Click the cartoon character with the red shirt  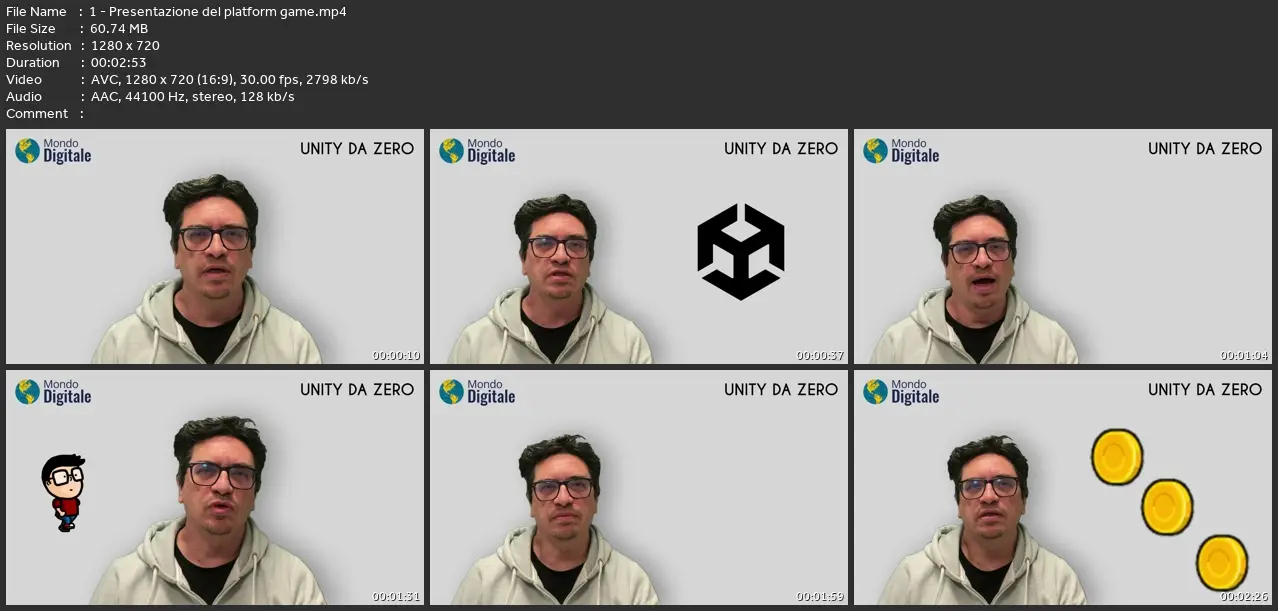coord(64,492)
